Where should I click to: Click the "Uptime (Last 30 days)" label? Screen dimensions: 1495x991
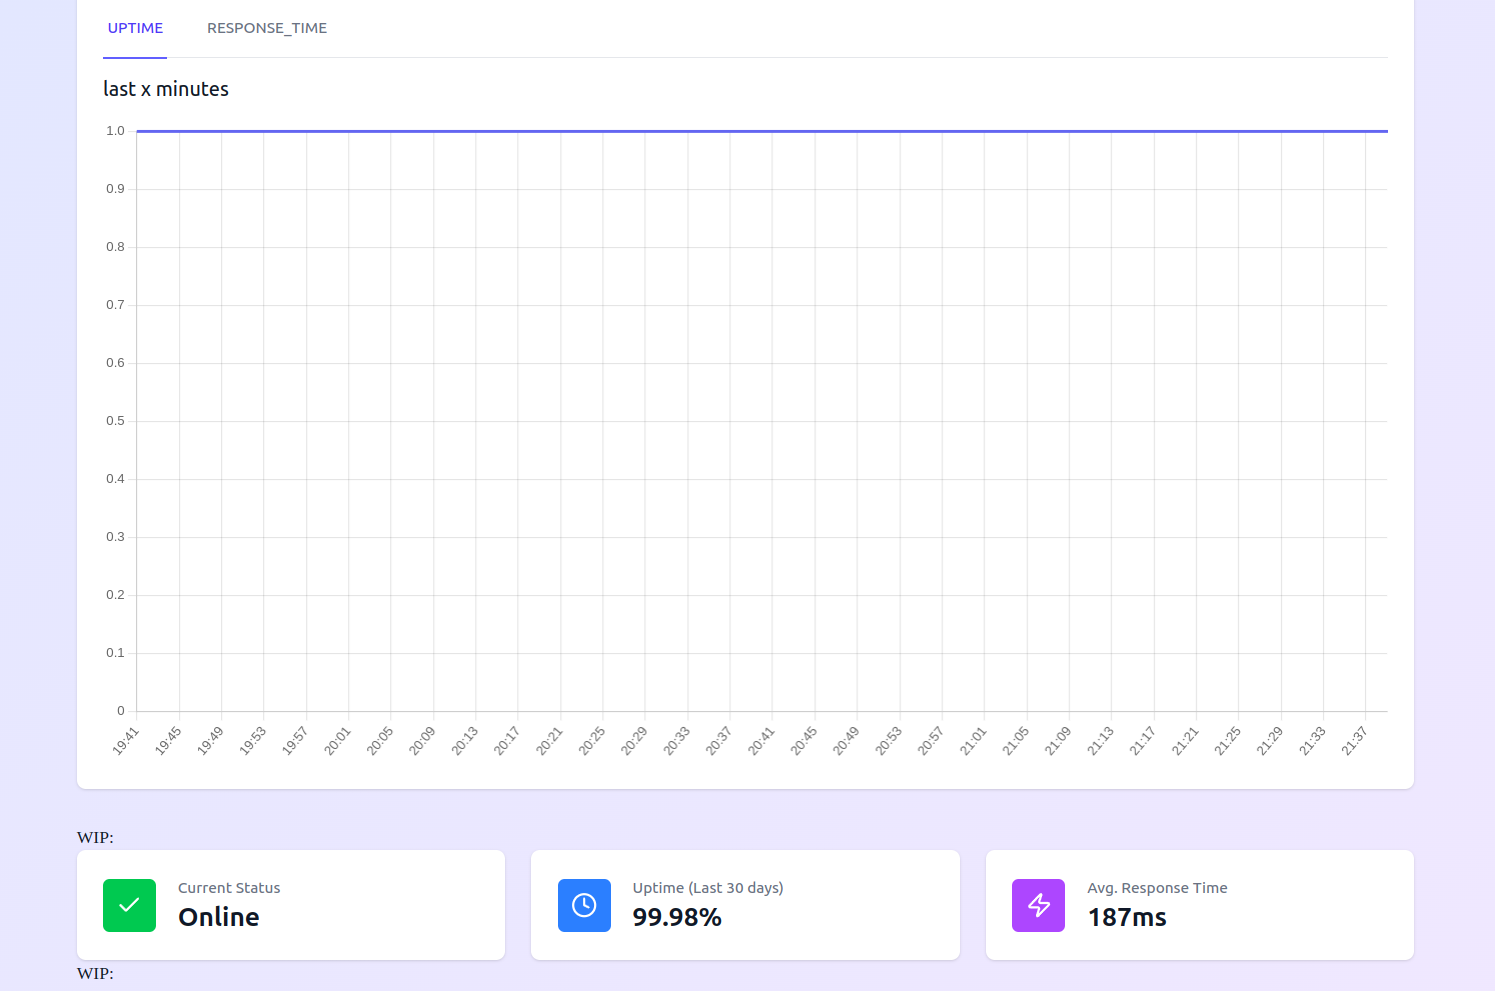(x=708, y=888)
